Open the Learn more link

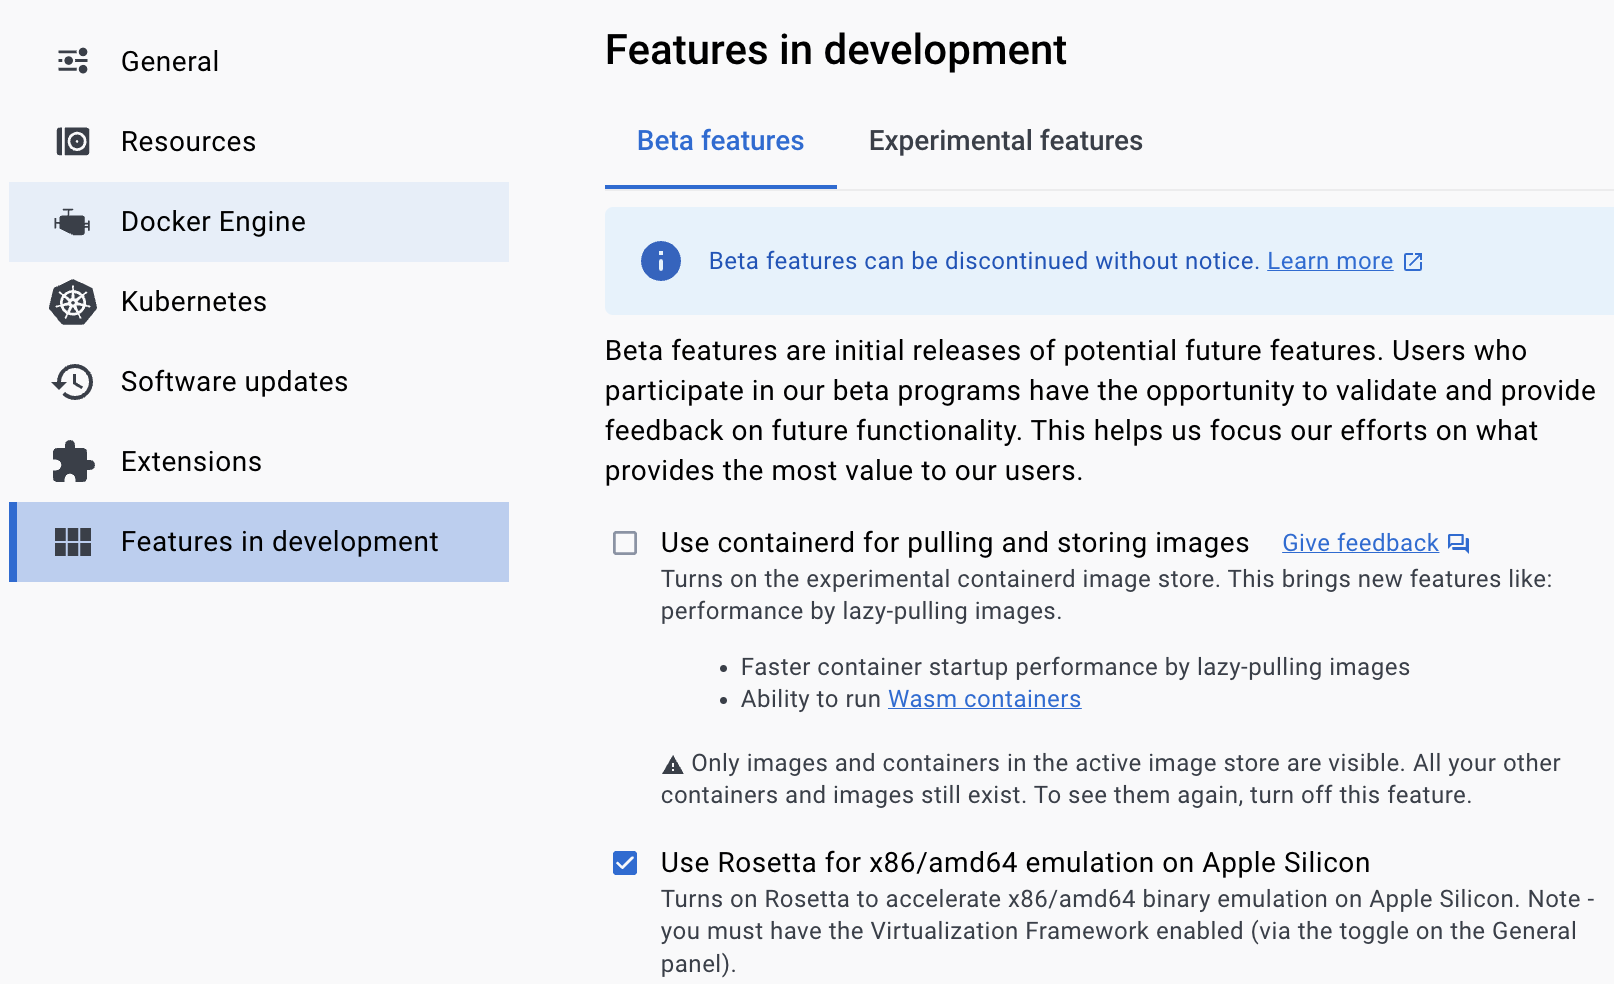(1330, 261)
